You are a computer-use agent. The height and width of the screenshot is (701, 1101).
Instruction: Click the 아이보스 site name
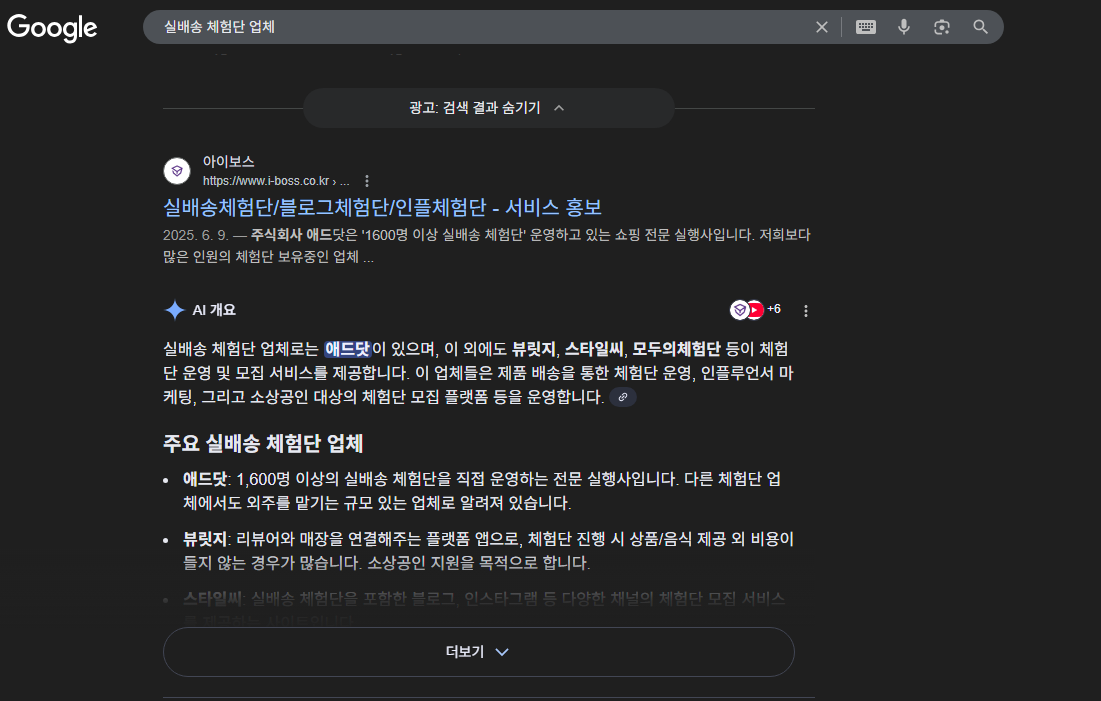pyautogui.click(x=228, y=162)
